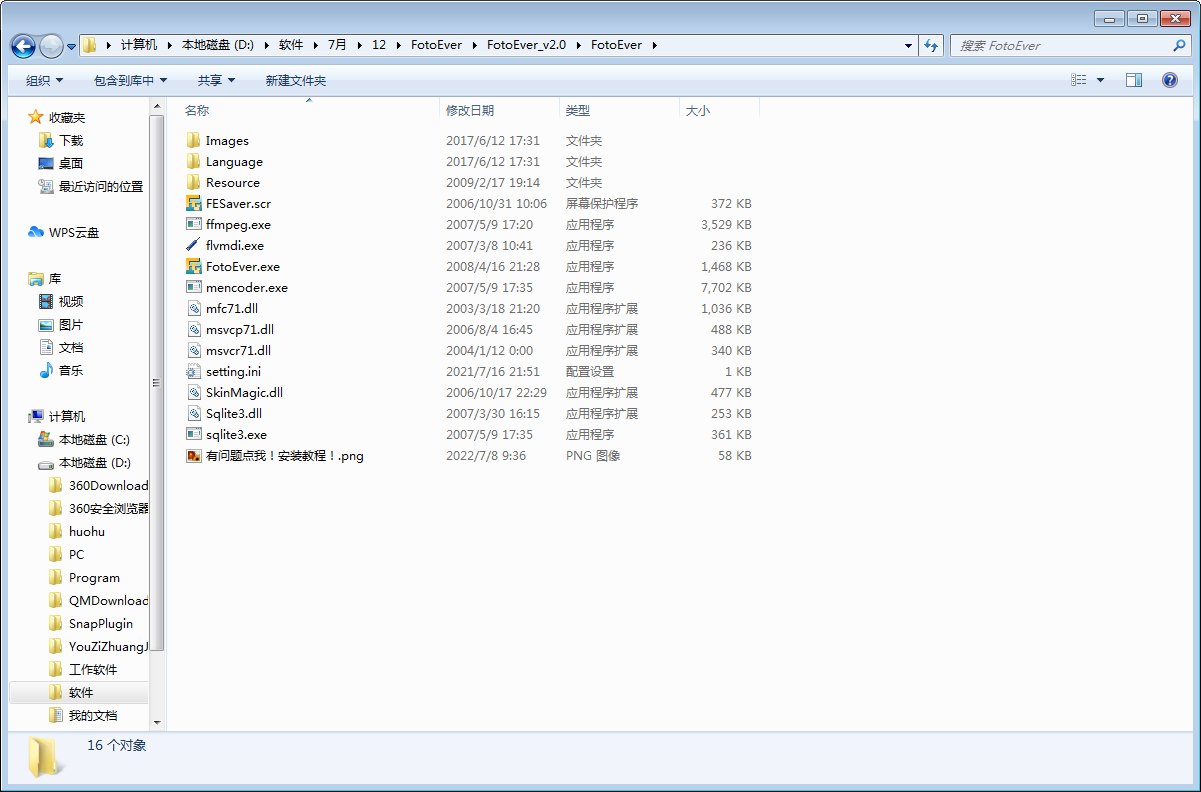The image size is (1201, 792).
Task: Click the navigation pane scrollbar up arrow
Action: 157,105
